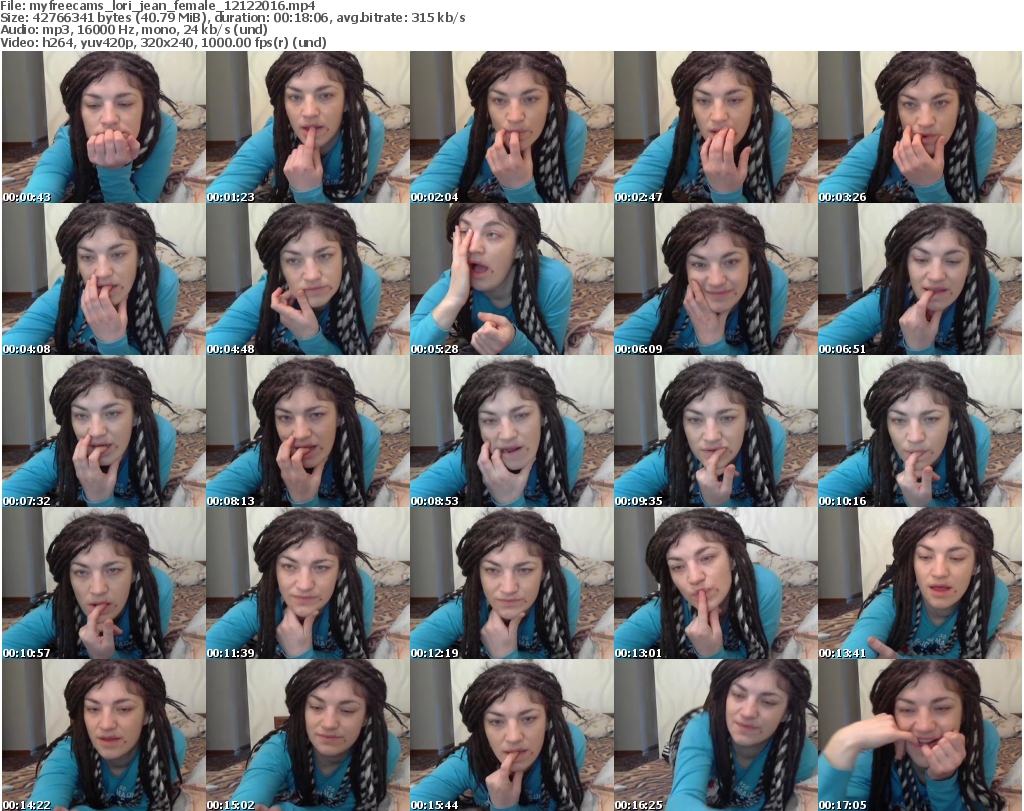Click the thumbnail stamped 00:08:13
This screenshot has height=811, width=1024.
click(x=308, y=431)
